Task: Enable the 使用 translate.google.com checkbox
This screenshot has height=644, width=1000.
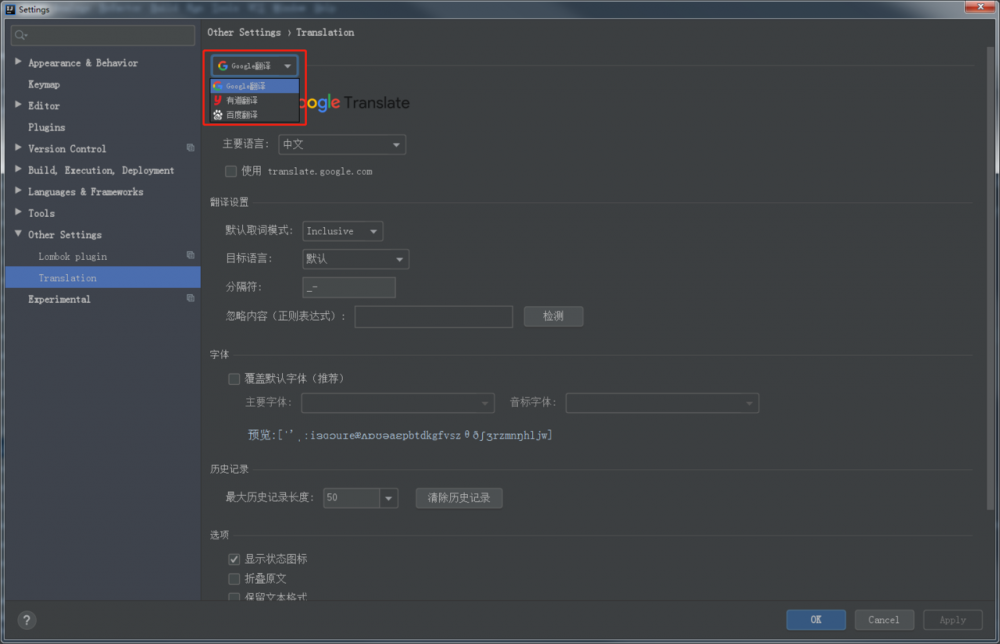Action: tap(231, 170)
